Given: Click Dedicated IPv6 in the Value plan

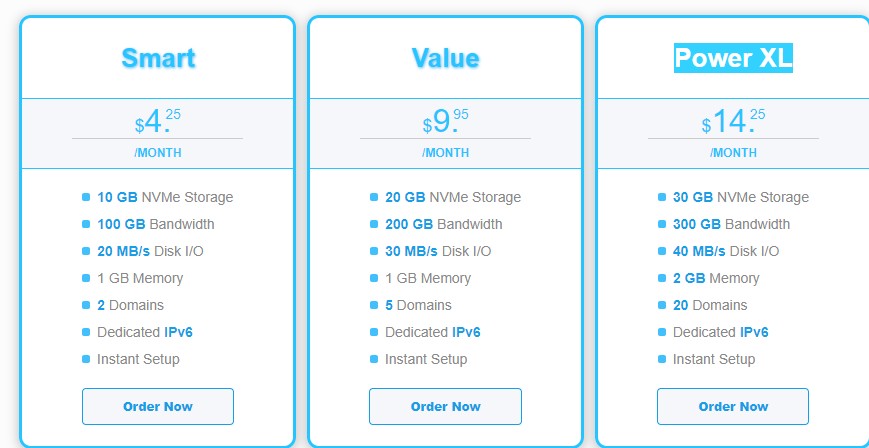Looking at the screenshot, I should [432, 332].
